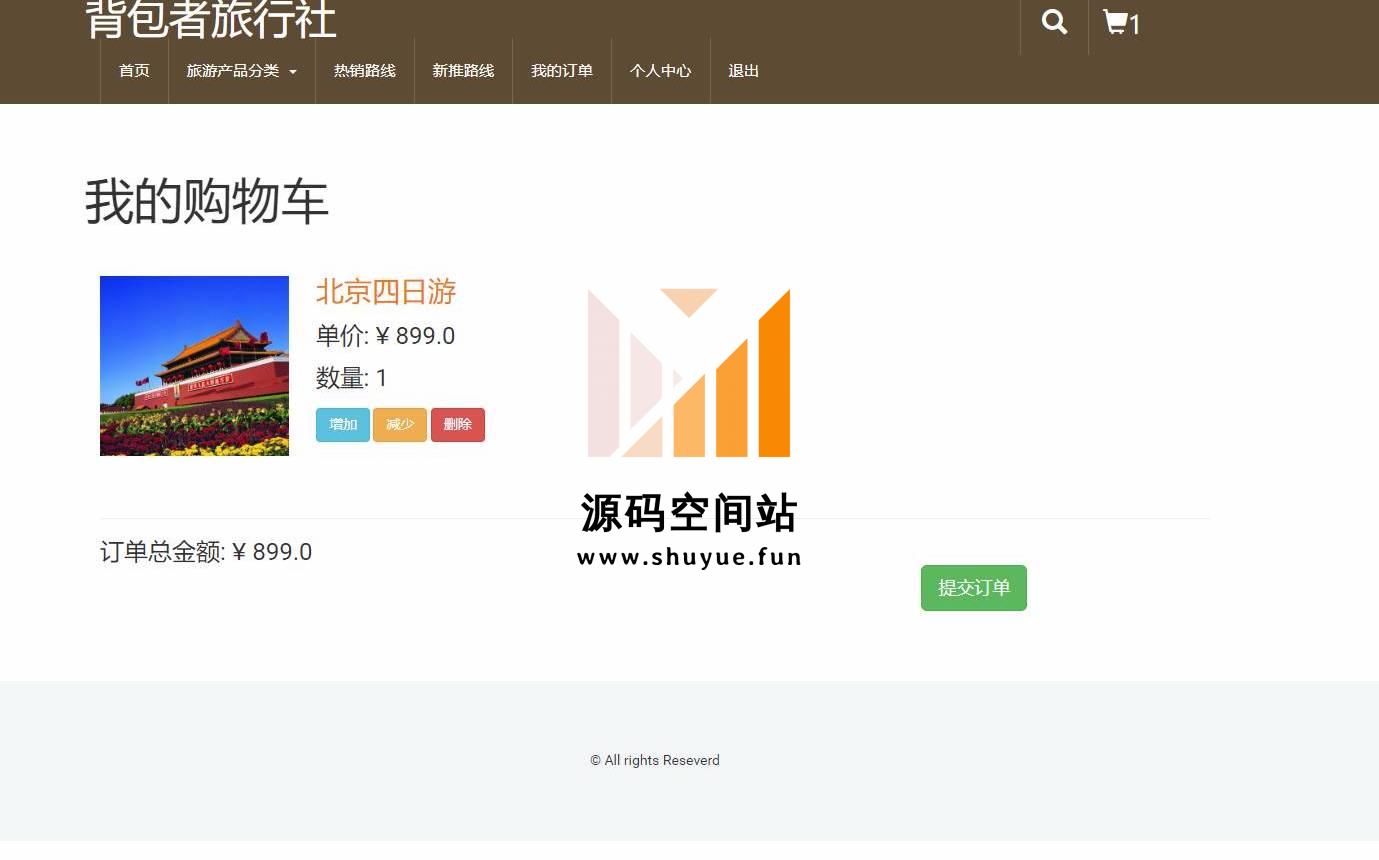View 我的订单 in the navigation

[562, 71]
